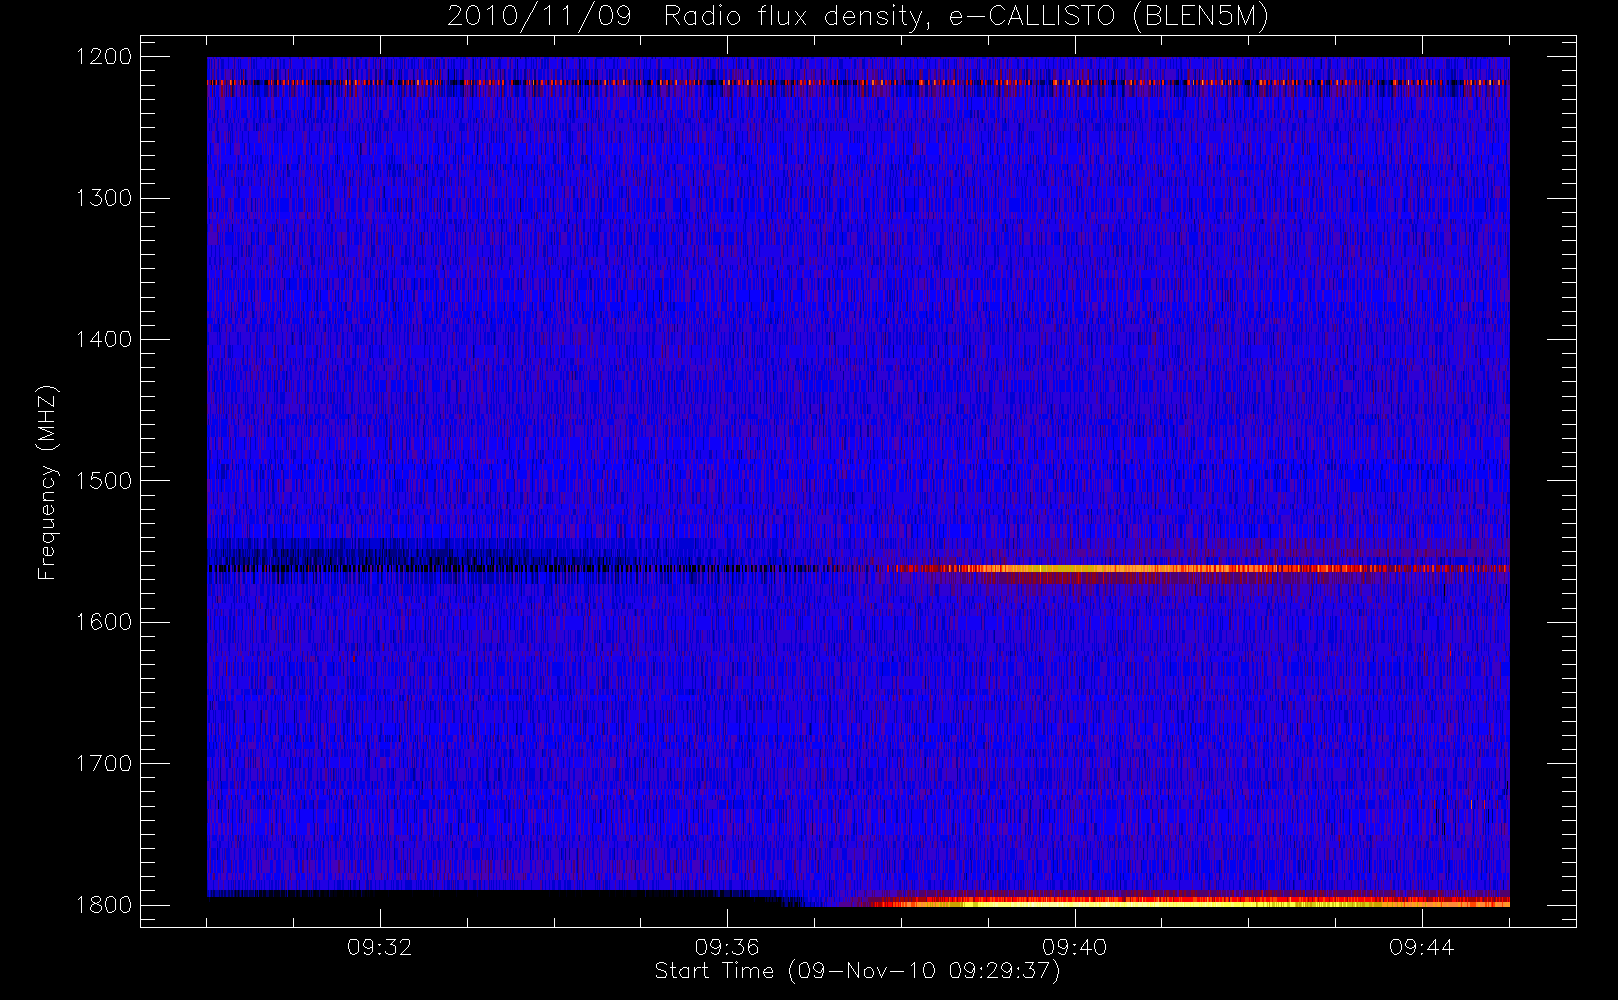
Task: Click the 1200 frequency tick label
Action: 104,57
